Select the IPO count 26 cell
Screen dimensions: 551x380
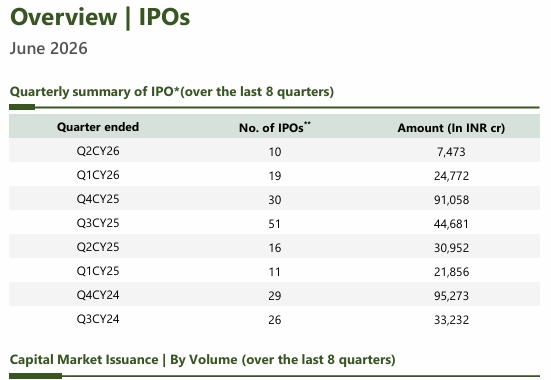coord(274,320)
